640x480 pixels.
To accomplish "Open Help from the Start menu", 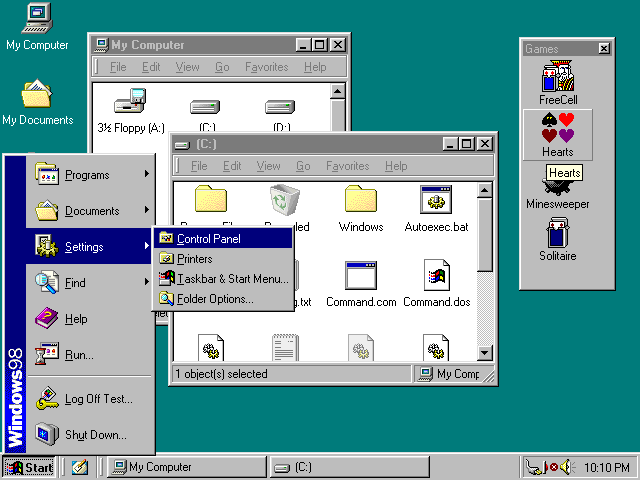I will coord(91,318).
